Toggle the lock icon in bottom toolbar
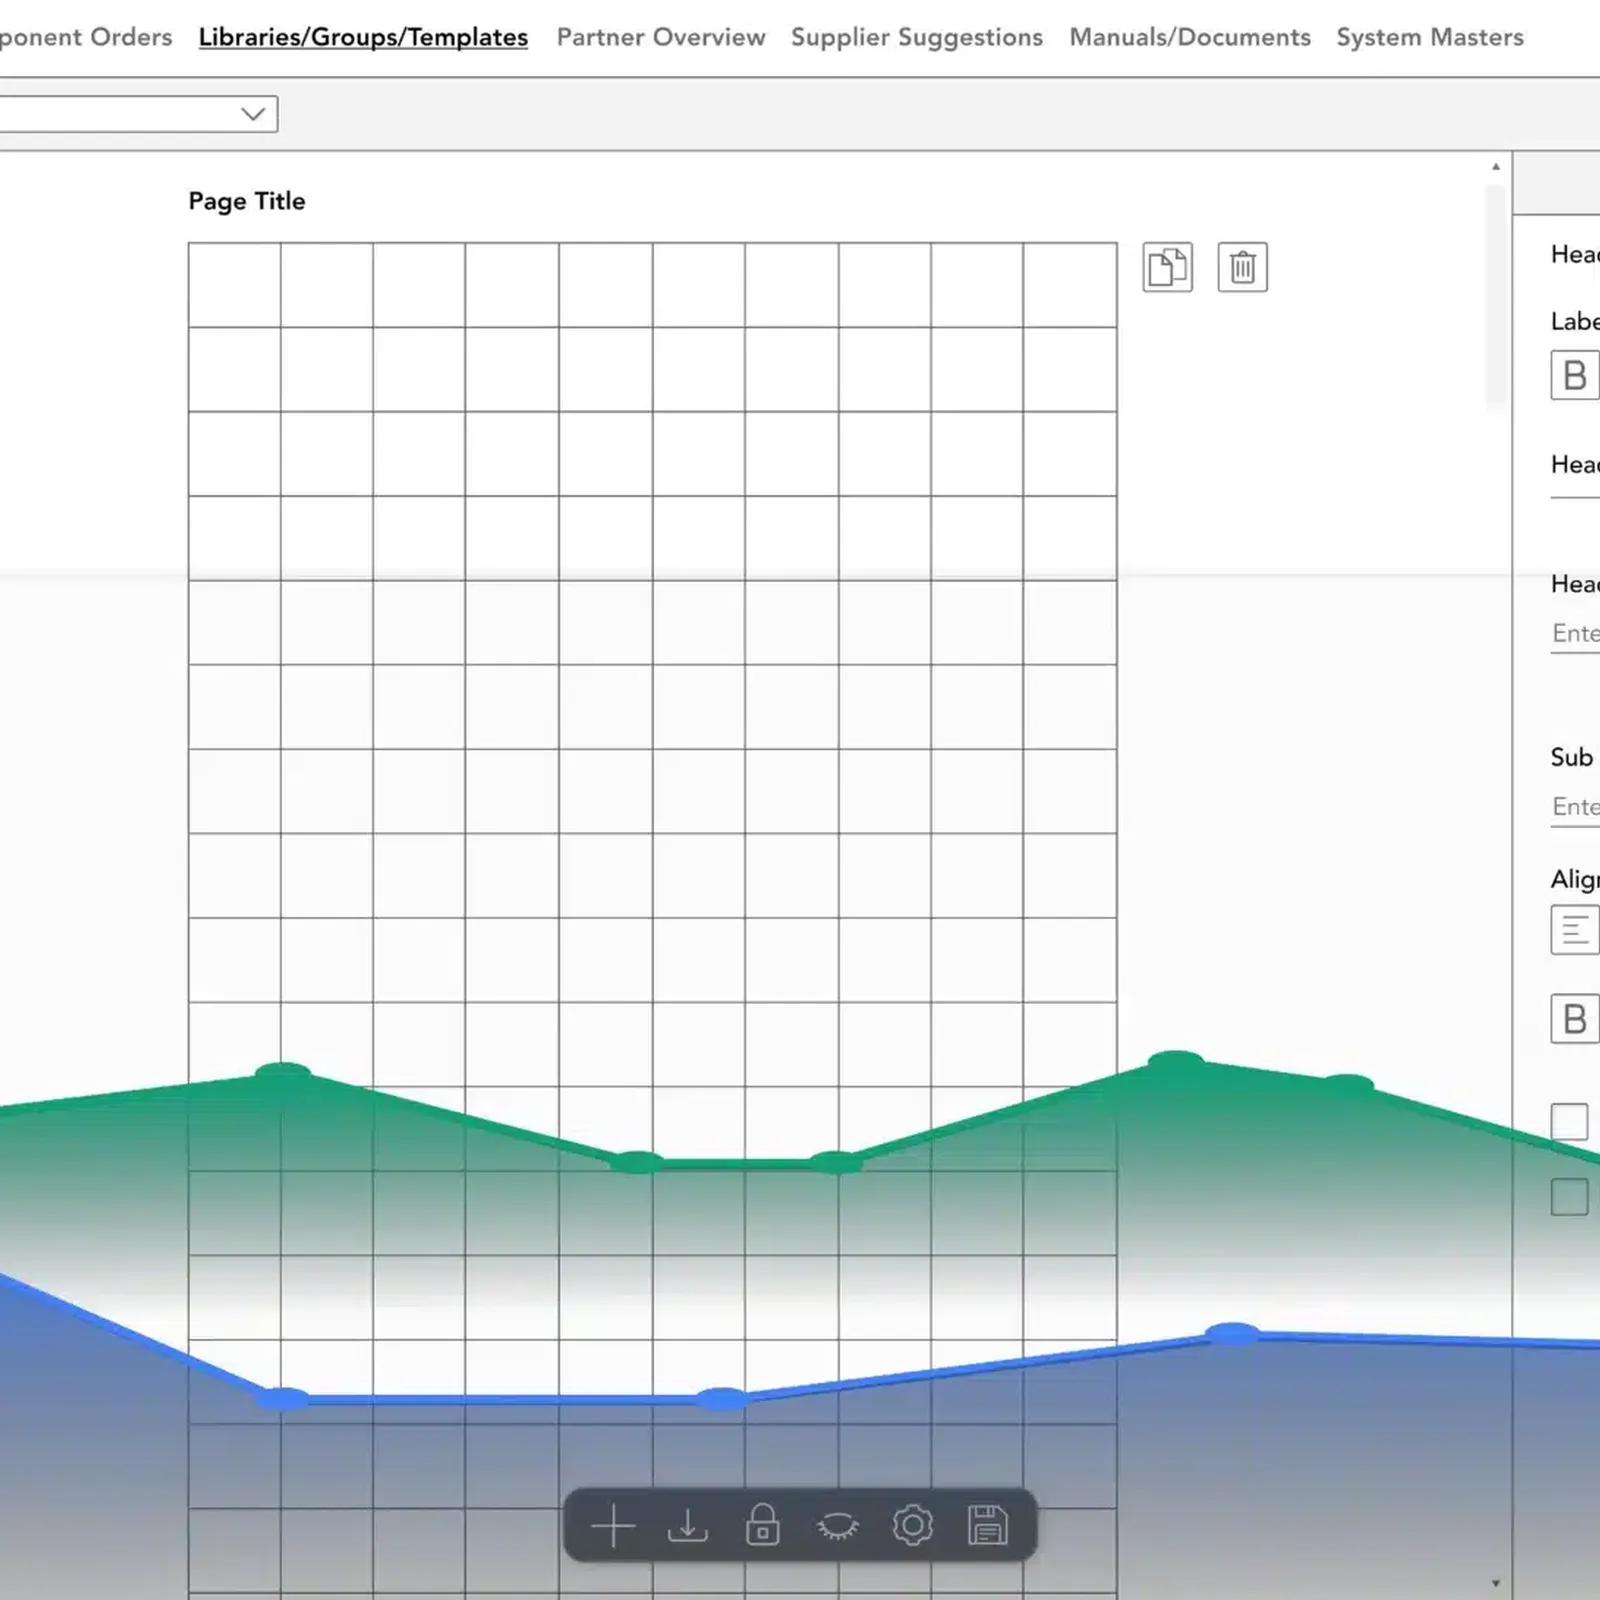The image size is (1600, 1600). point(763,1526)
